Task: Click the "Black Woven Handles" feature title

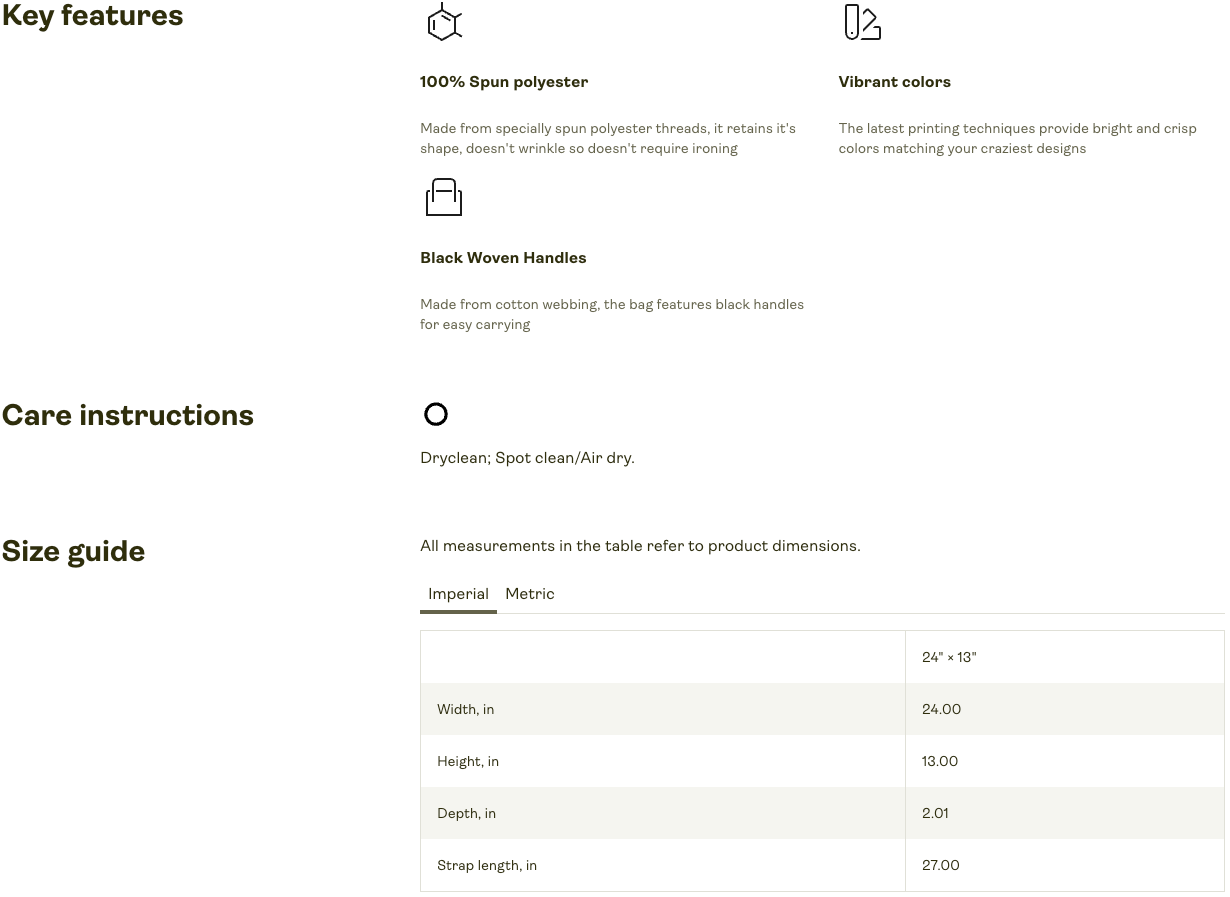Action: click(x=503, y=258)
